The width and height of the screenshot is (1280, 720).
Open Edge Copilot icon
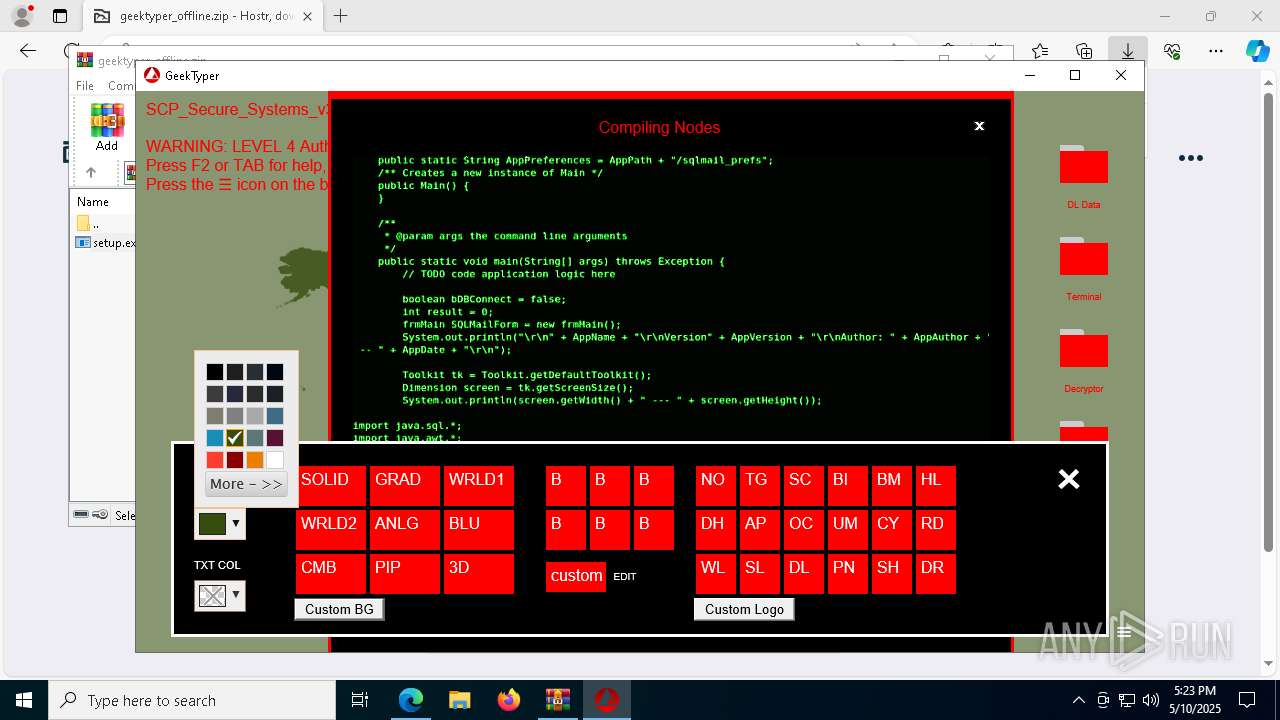tap(1257, 51)
